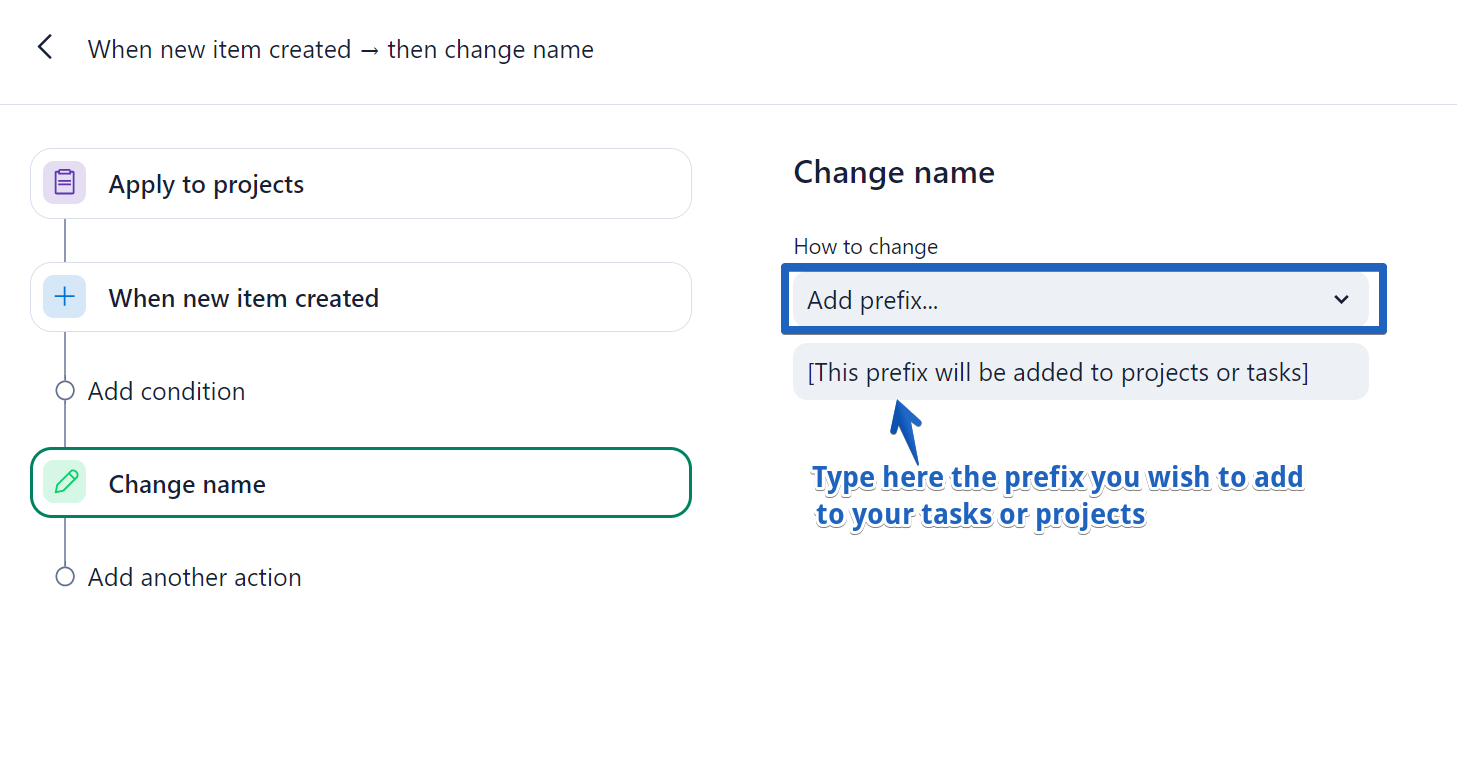The width and height of the screenshot is (1457, 759).
Task: Select the Apply to projects step
Action: pos(360,184)
